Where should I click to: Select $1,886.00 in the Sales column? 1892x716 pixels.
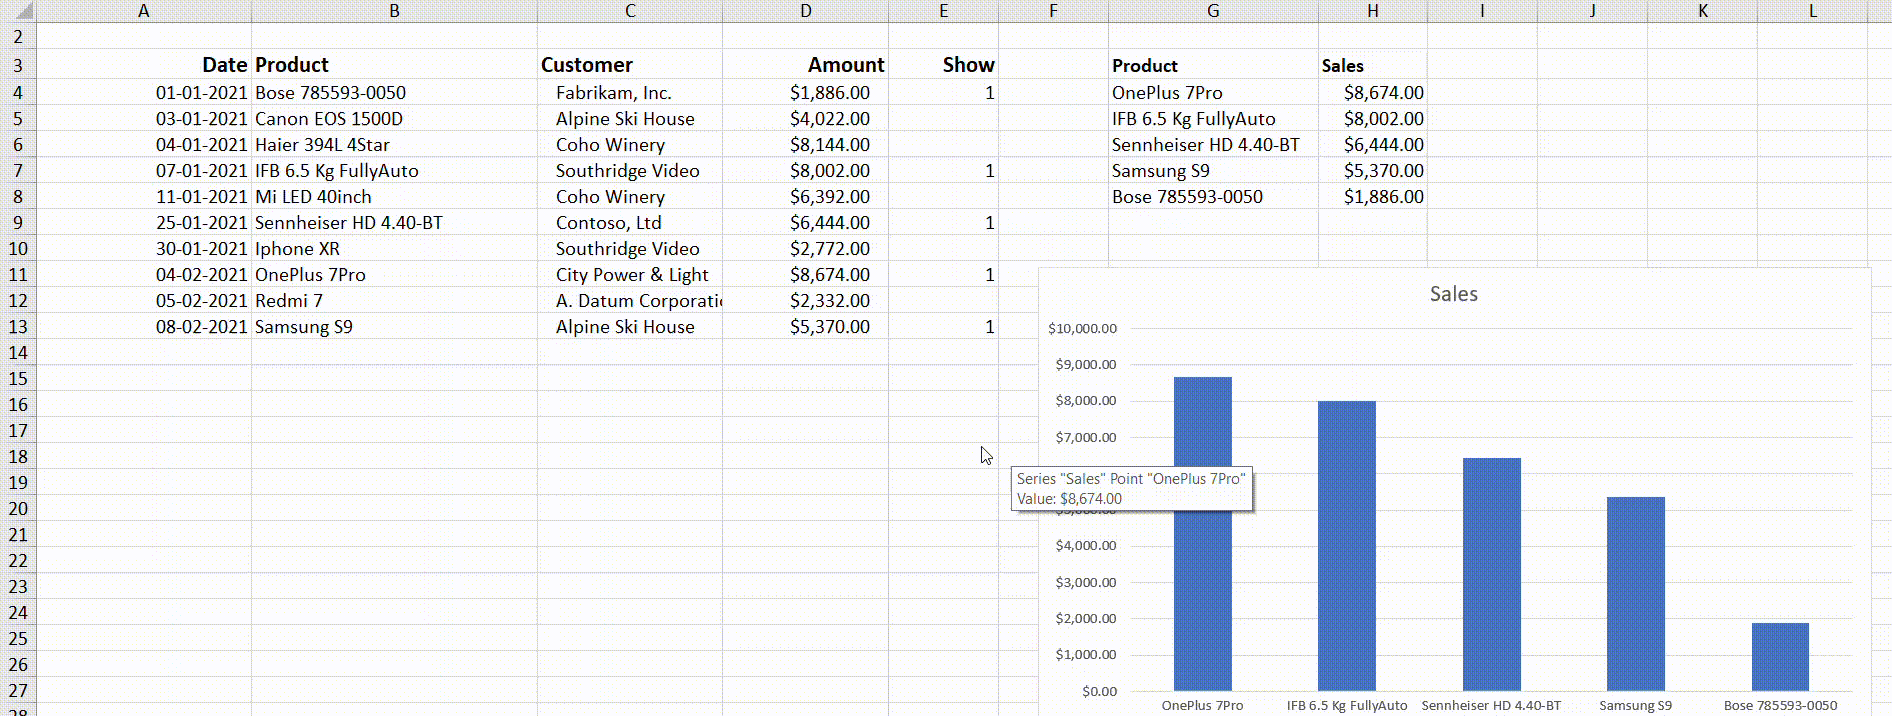point(1373,197)
